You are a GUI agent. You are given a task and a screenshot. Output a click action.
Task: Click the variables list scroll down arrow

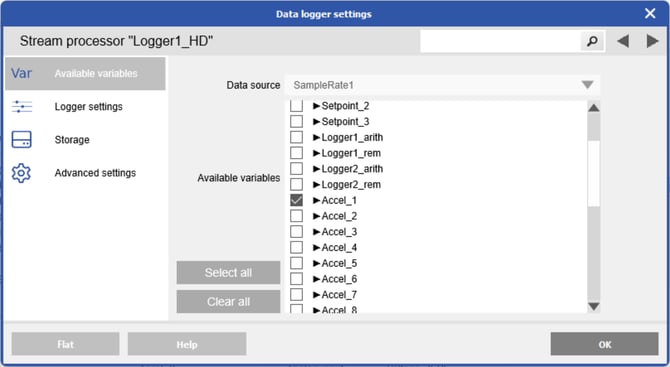(594, 306)
